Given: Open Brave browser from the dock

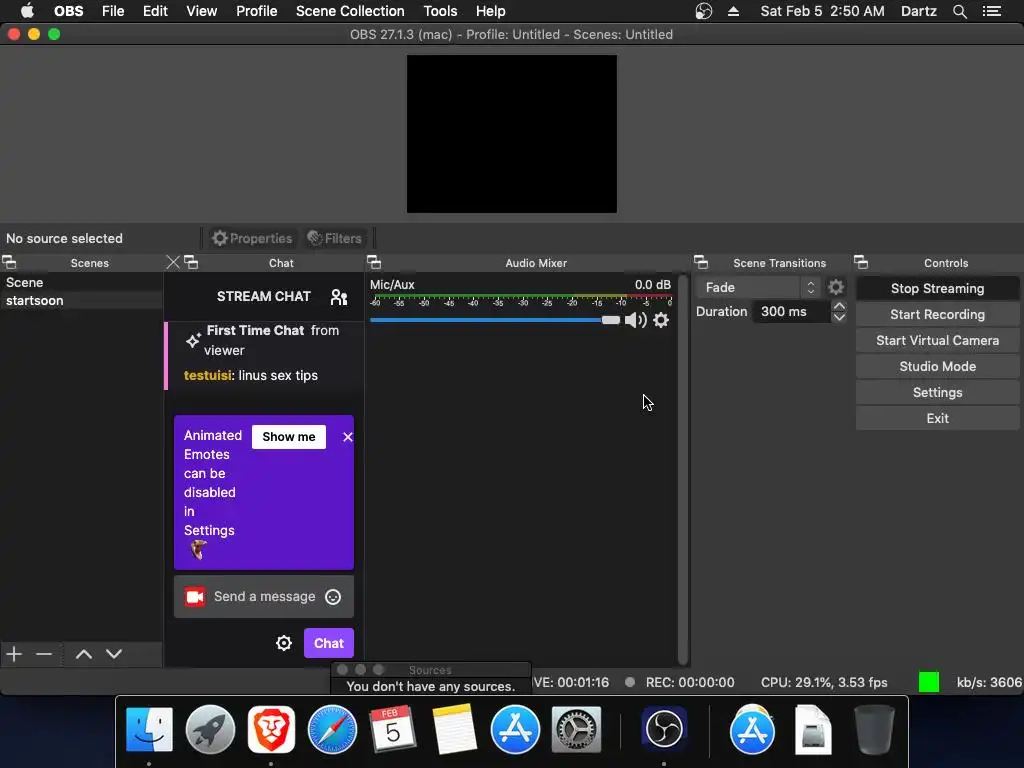Looking at the screenshot, I should [271, 729].
